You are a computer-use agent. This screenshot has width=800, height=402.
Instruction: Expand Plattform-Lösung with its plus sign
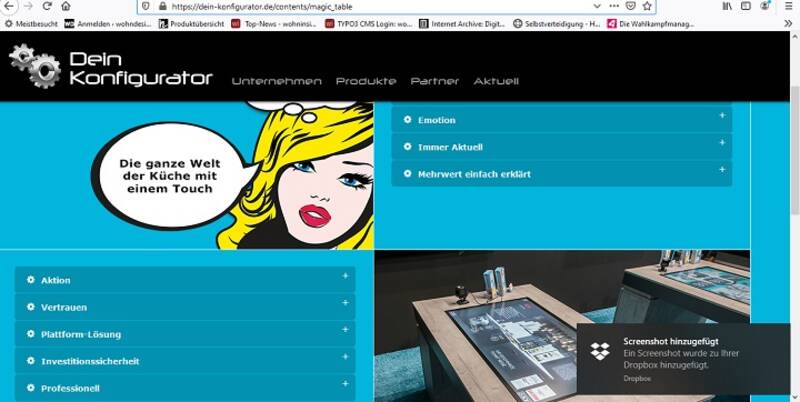345,330
